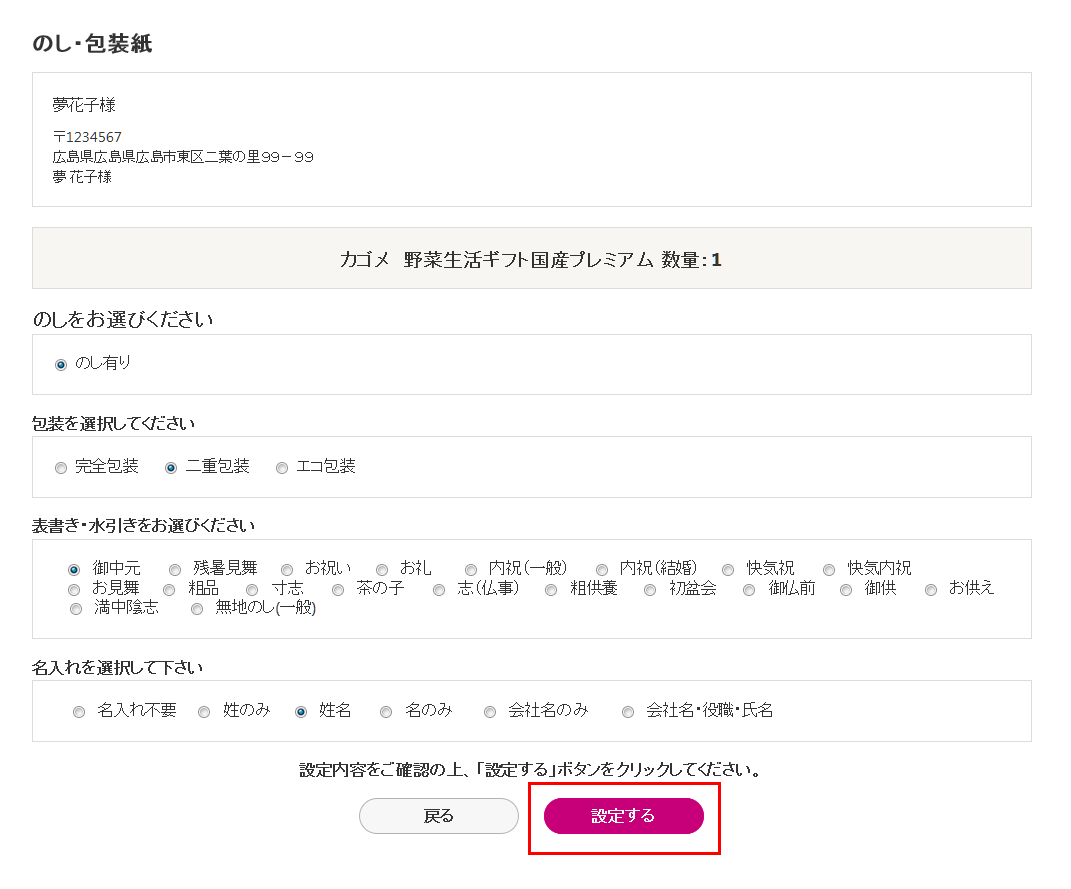Click the のし・包装紙 page title
Image resolution: width=1071 pixels, height=889 pixels.
(92, 44)
